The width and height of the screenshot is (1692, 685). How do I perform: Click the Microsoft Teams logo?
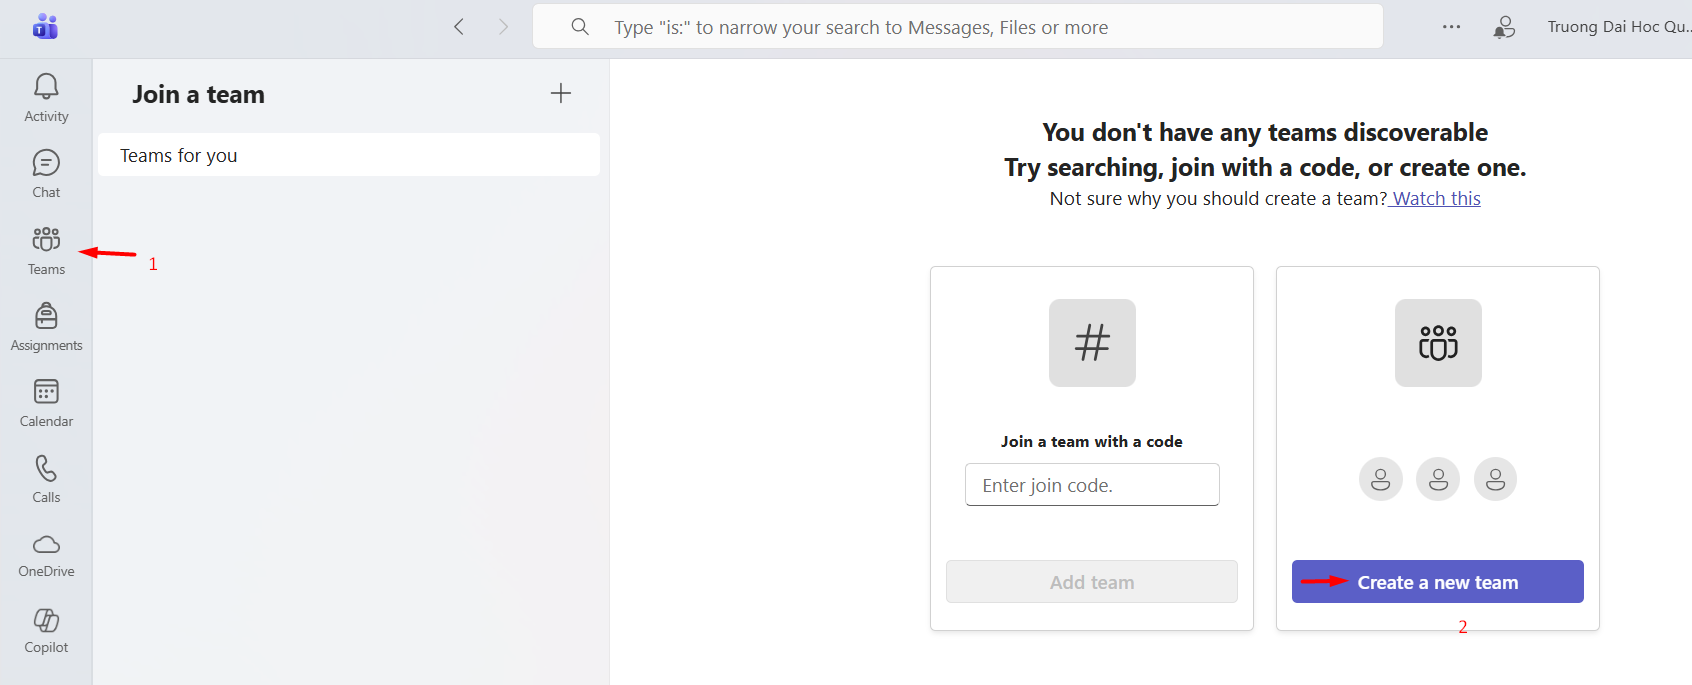point(45,27)
